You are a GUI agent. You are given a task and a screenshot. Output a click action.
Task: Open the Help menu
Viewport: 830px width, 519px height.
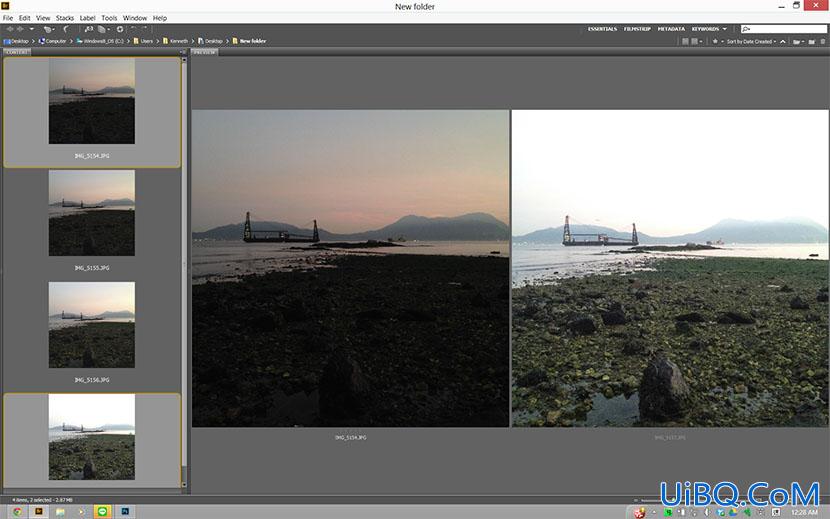pyautogui.click(x=159, y=18)
